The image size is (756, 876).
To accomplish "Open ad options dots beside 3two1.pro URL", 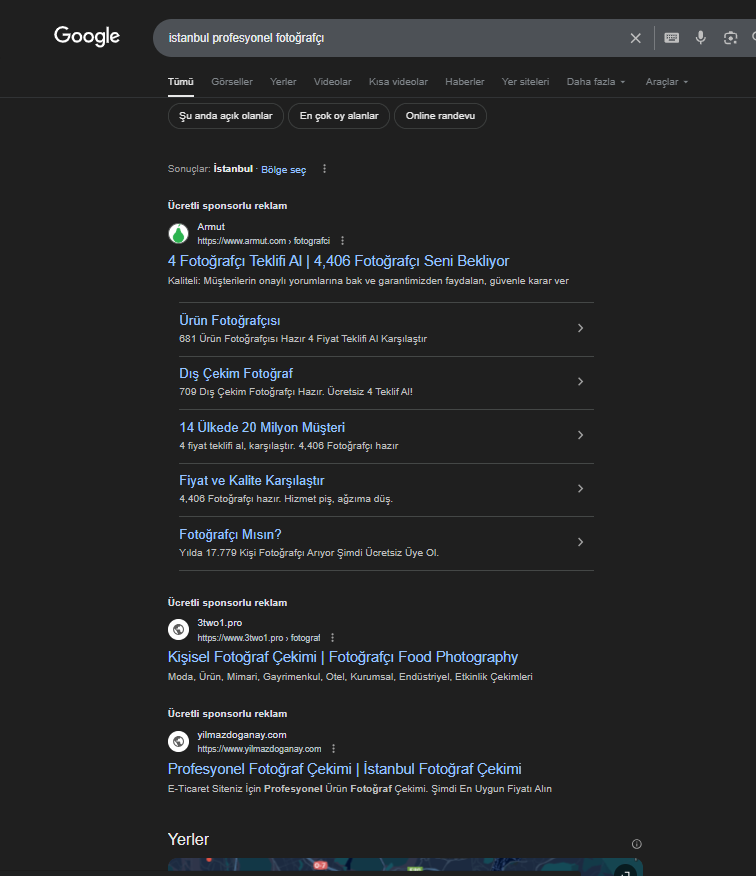I will 332,637.
